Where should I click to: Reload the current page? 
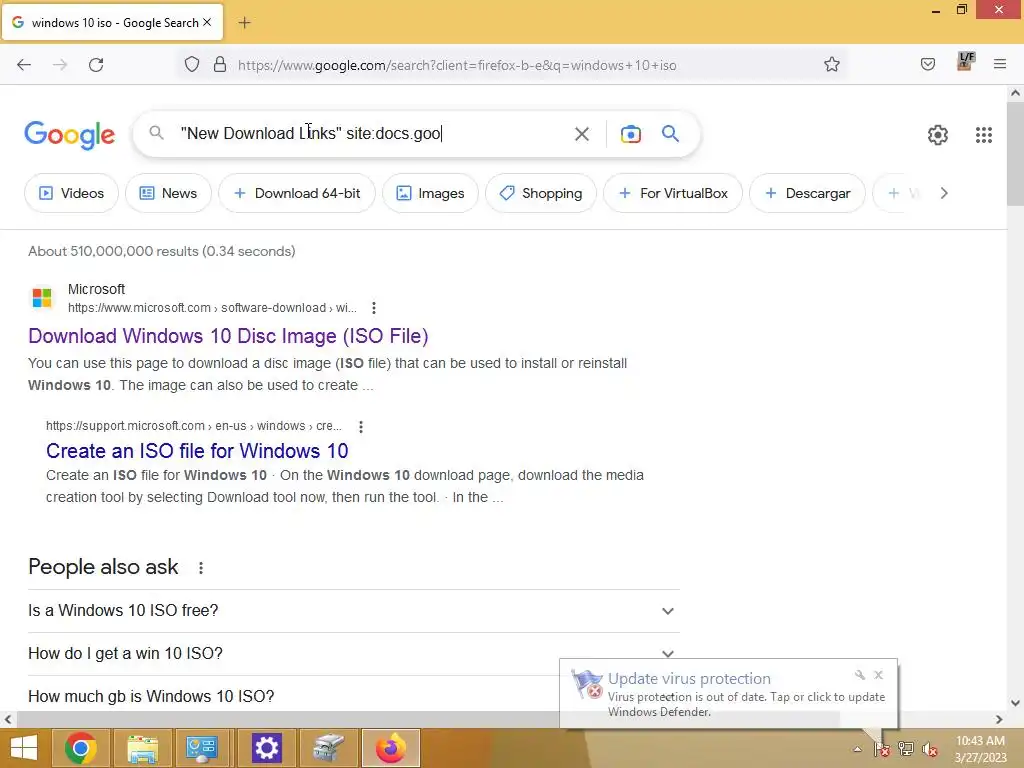coord(96,65)
